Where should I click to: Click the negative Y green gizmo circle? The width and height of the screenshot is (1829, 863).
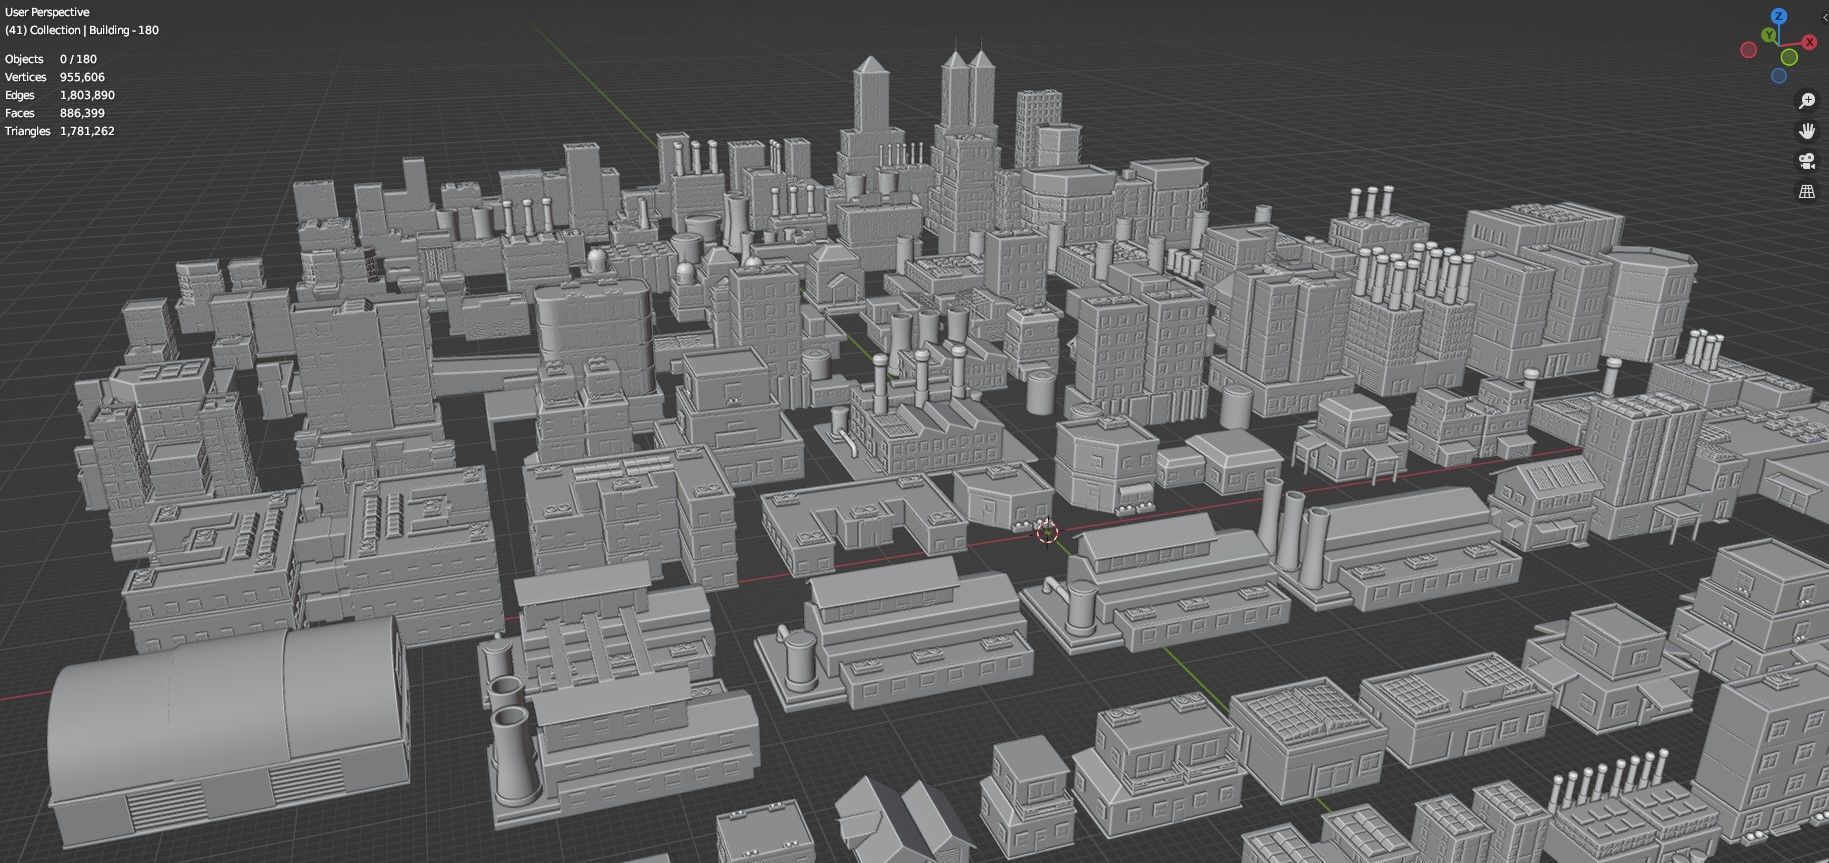coord(1789,57)
